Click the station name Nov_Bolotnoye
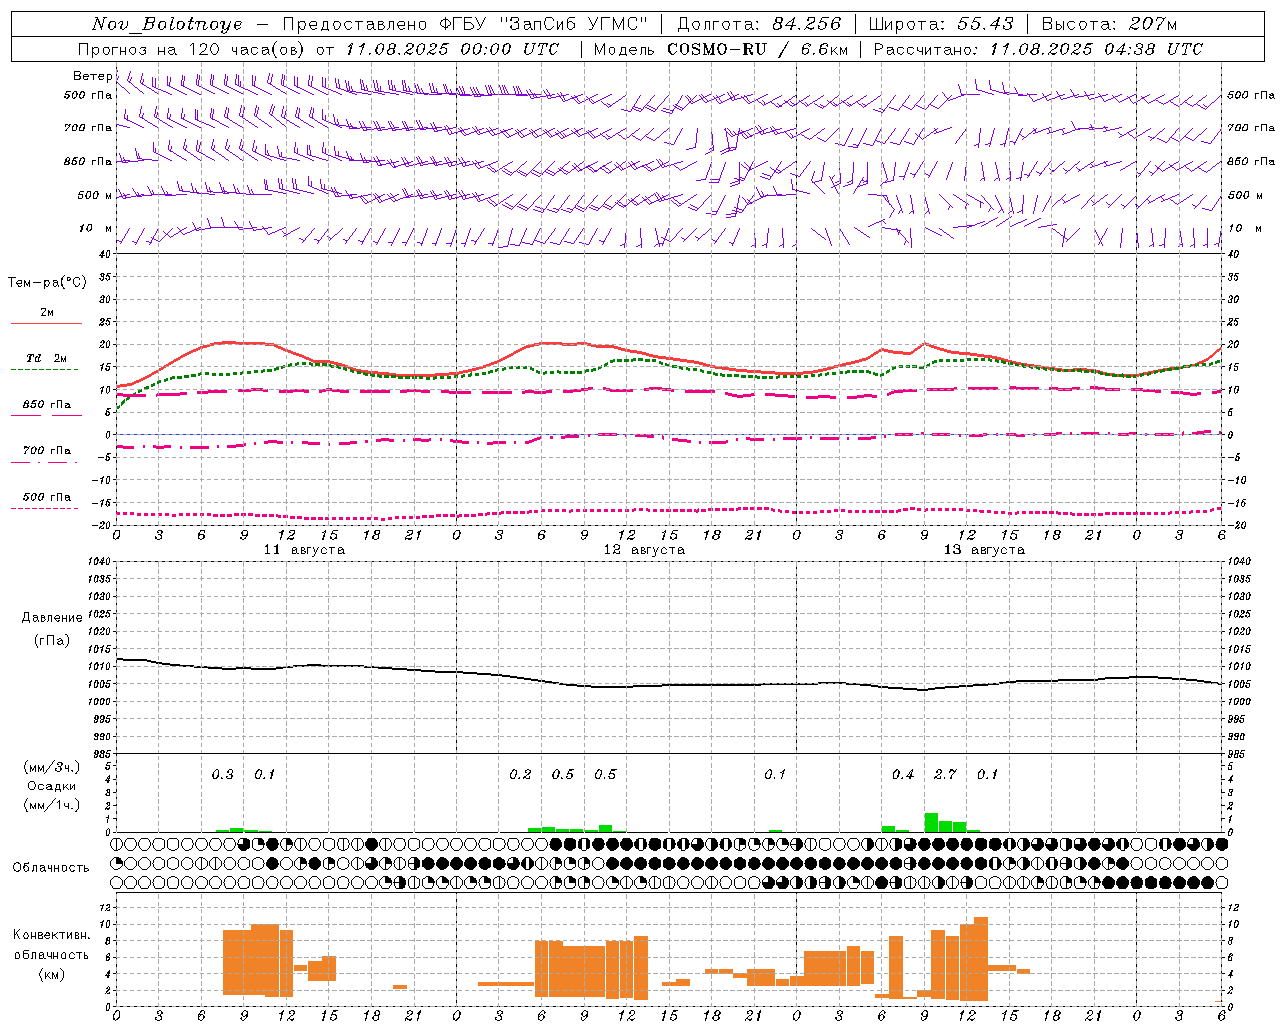 [x=167, y=24]
